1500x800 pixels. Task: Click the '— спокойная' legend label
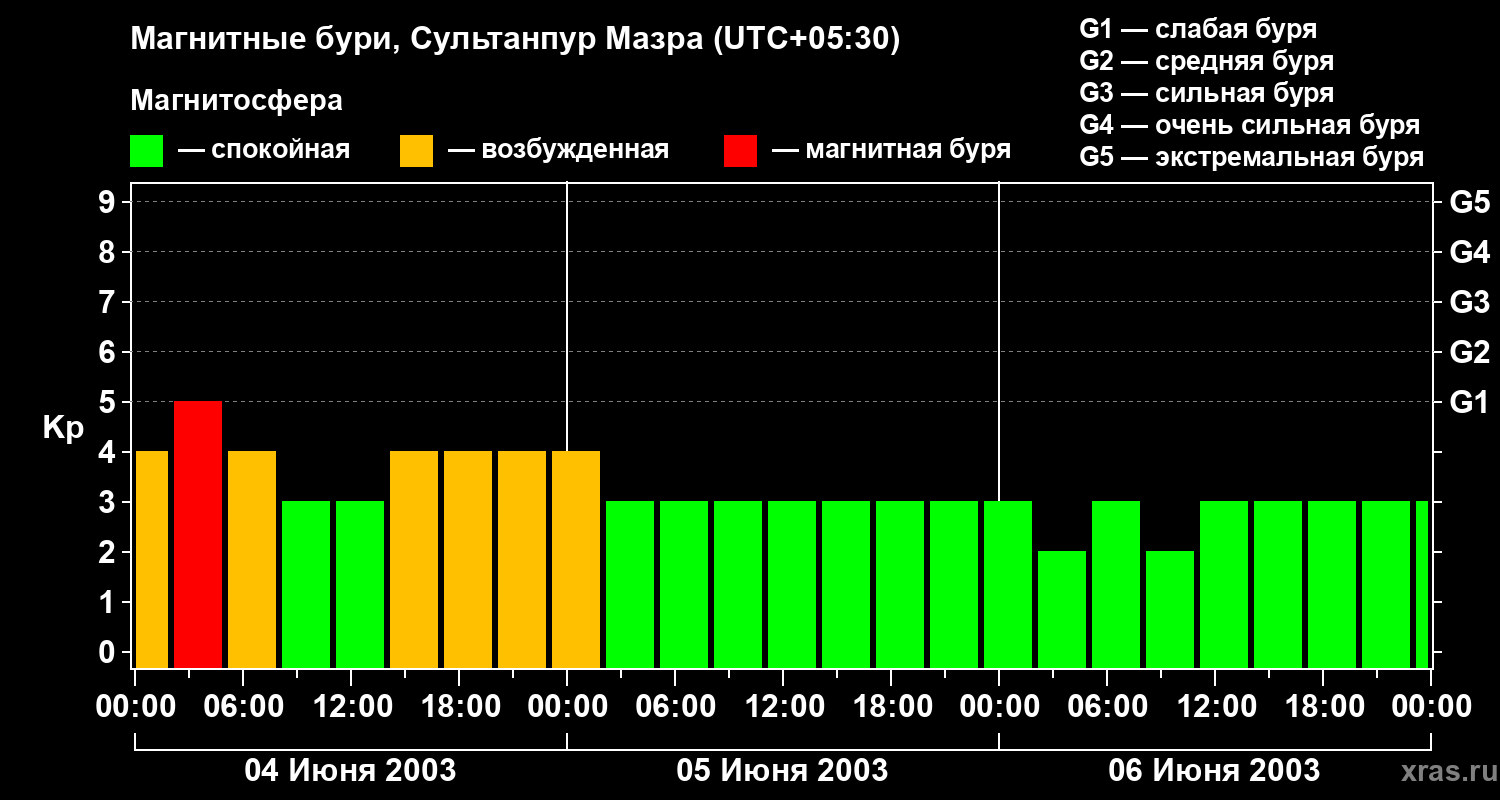point(264,151)
